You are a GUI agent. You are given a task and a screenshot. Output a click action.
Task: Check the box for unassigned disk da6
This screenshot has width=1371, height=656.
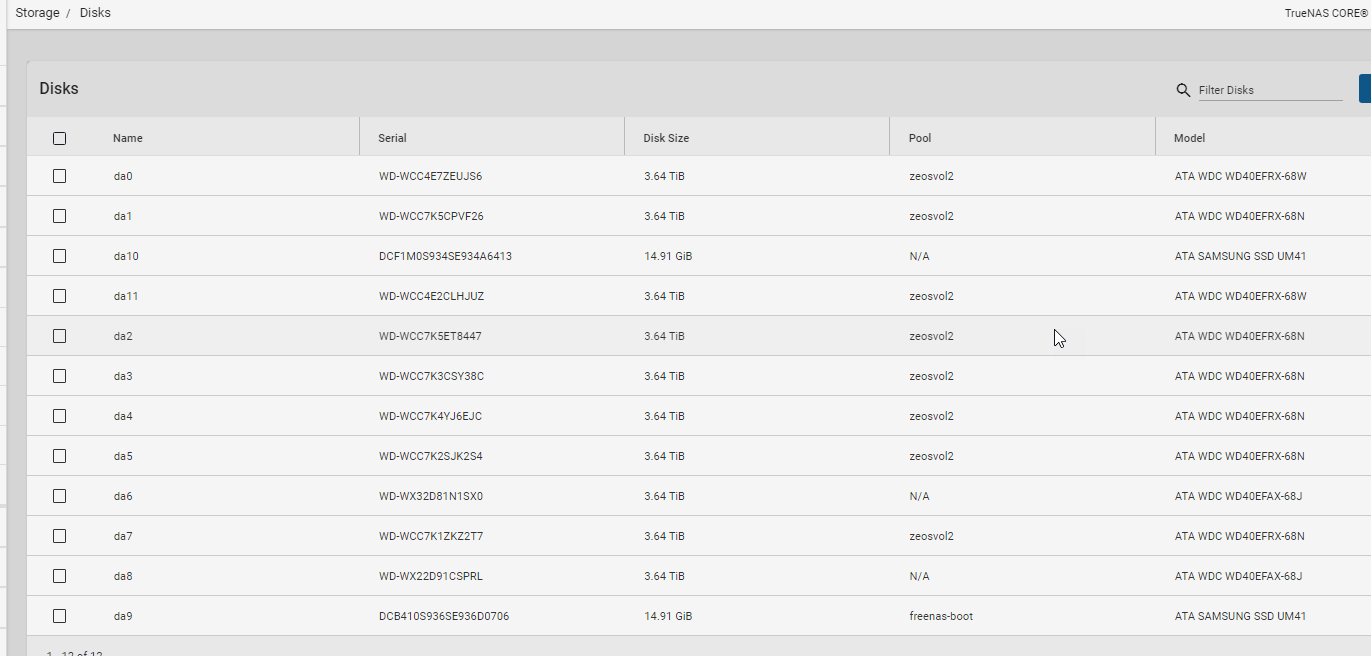[x=59, y=496]
